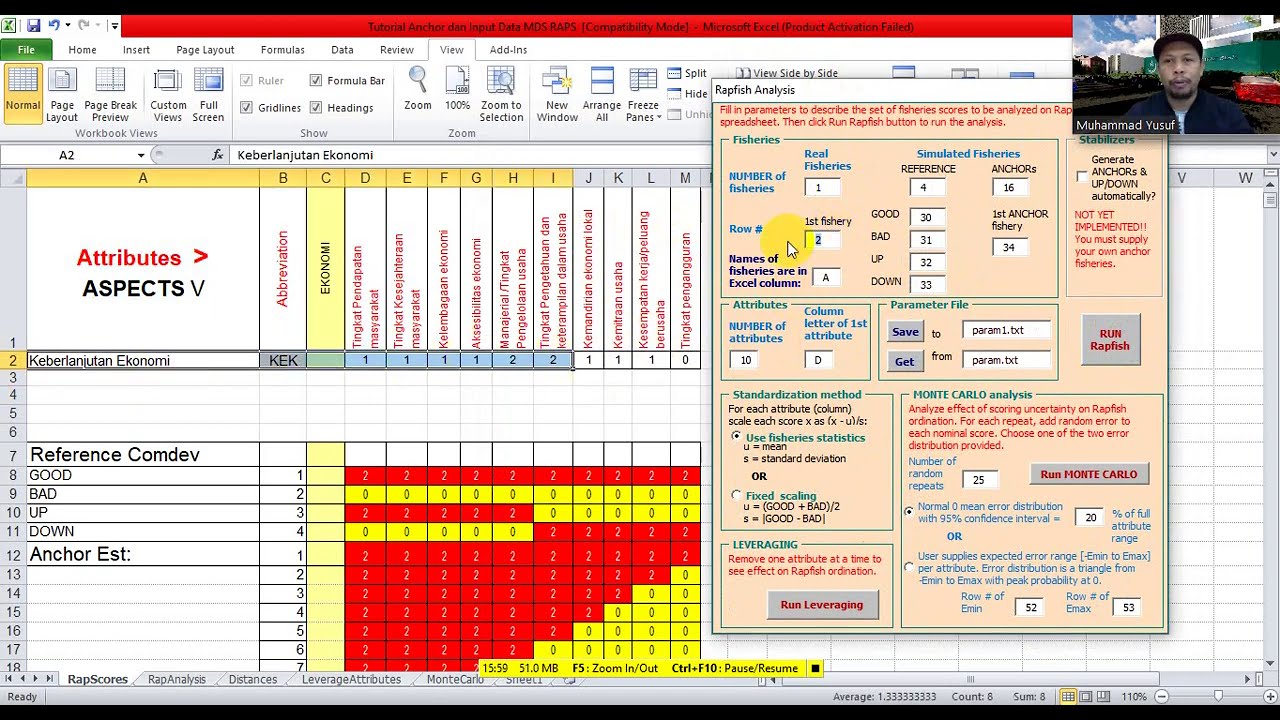Click the insert function fx icon
Screen dimensions: 1280x720
pyautogui.click(x=218, y=155)
